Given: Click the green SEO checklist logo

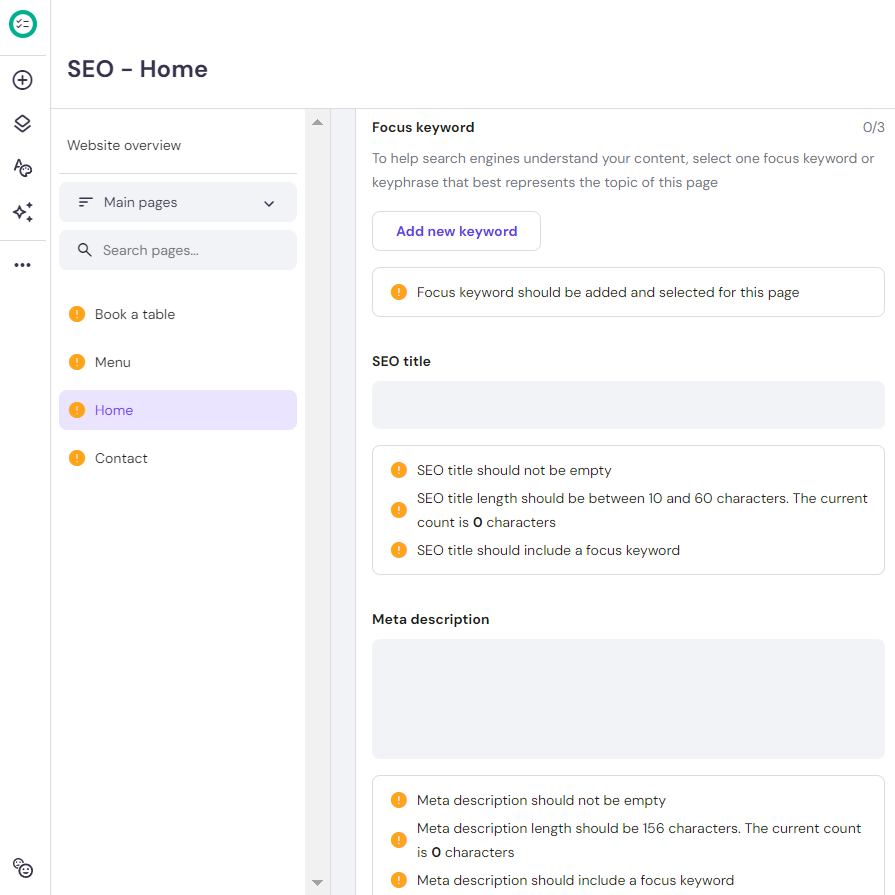Looking at the screenshot, I should (x=22, y=23).
